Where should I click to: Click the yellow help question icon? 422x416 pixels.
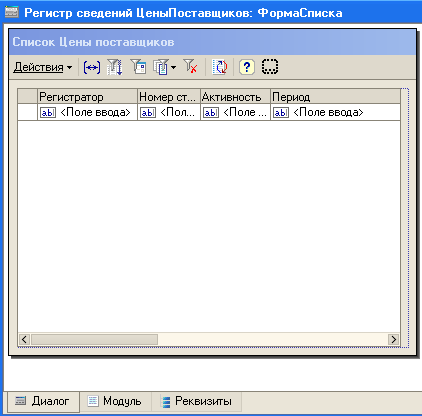coord(247,67)
